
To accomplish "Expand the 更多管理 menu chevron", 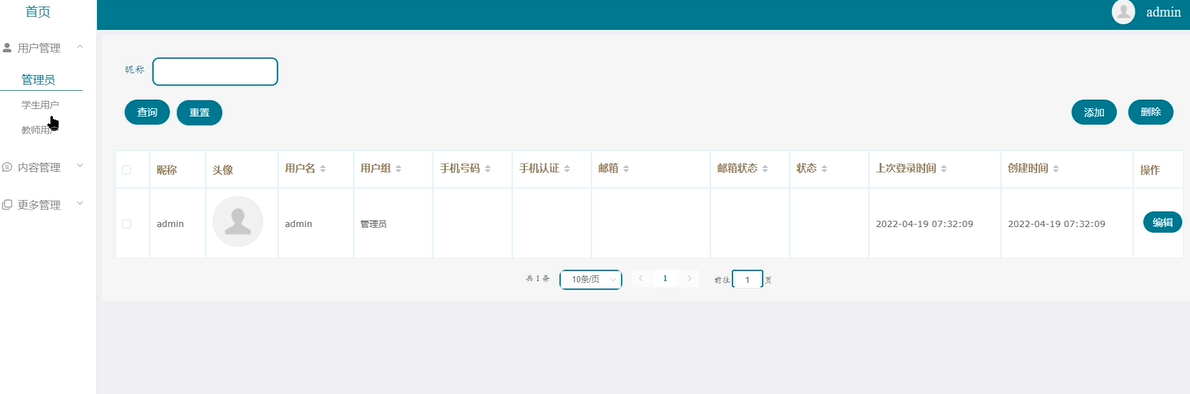I will click(80, 203).
